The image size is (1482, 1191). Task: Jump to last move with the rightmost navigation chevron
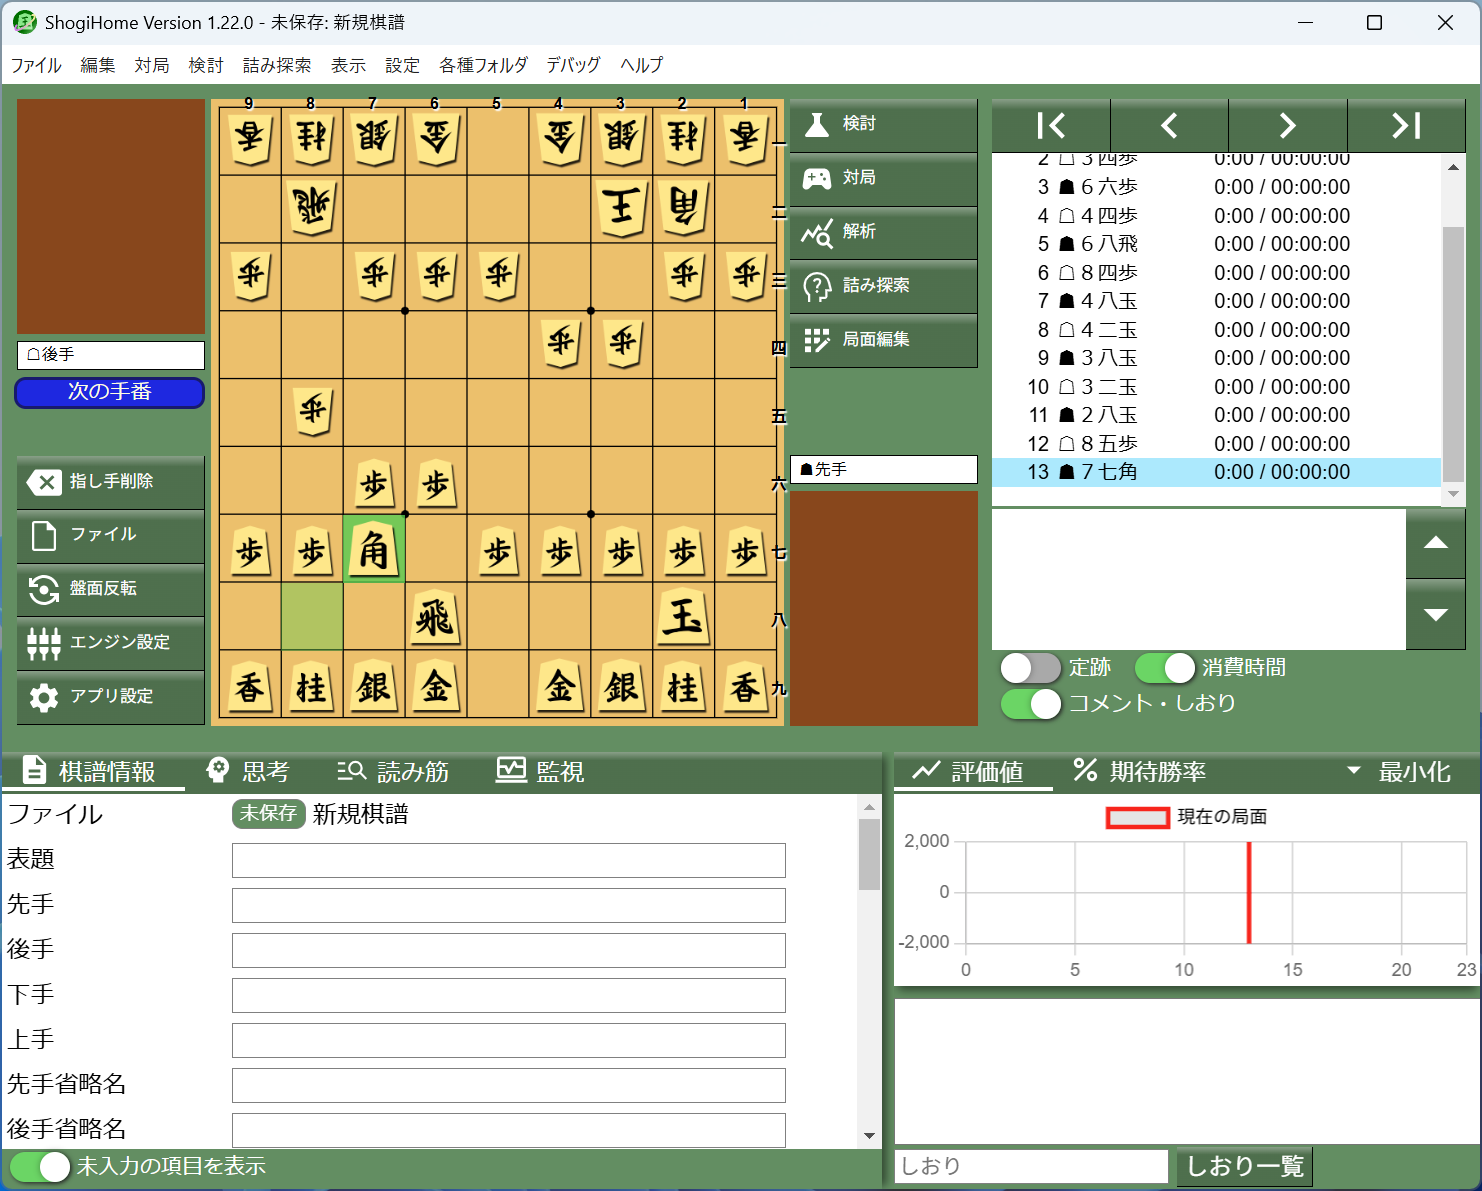pyautogui.click(x=1406, y=125)
